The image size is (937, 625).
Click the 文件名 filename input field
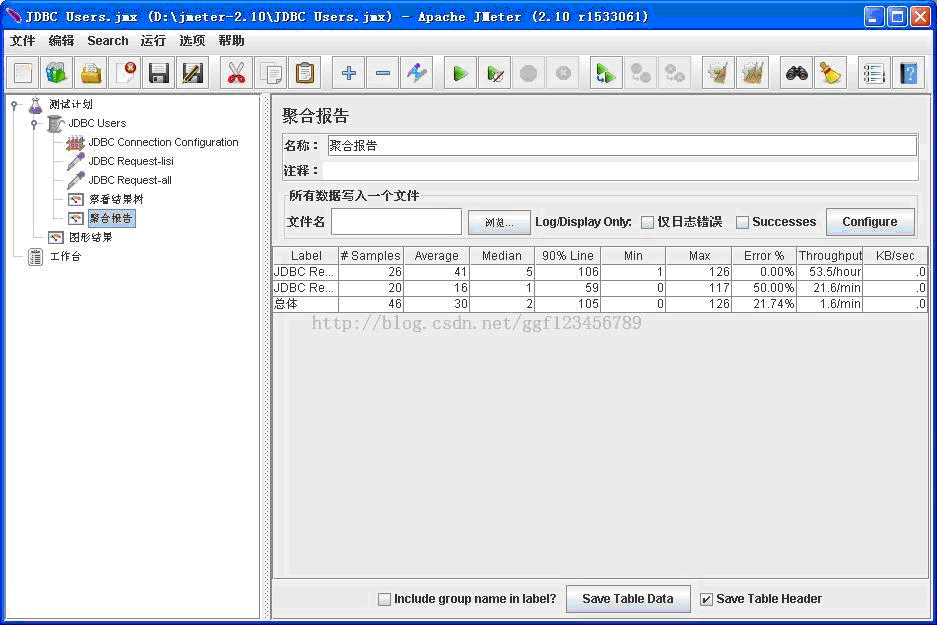396,222
